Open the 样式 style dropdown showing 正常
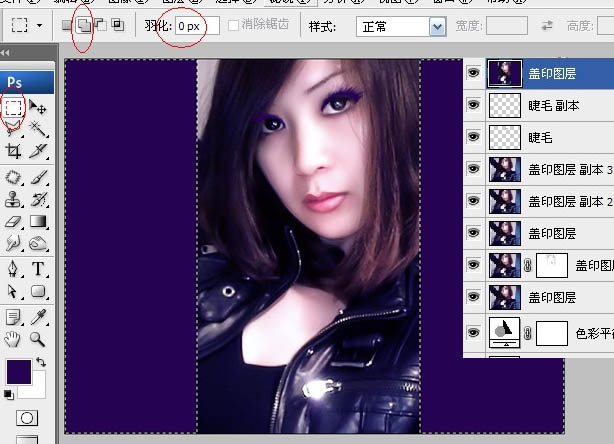 point(401,27)
